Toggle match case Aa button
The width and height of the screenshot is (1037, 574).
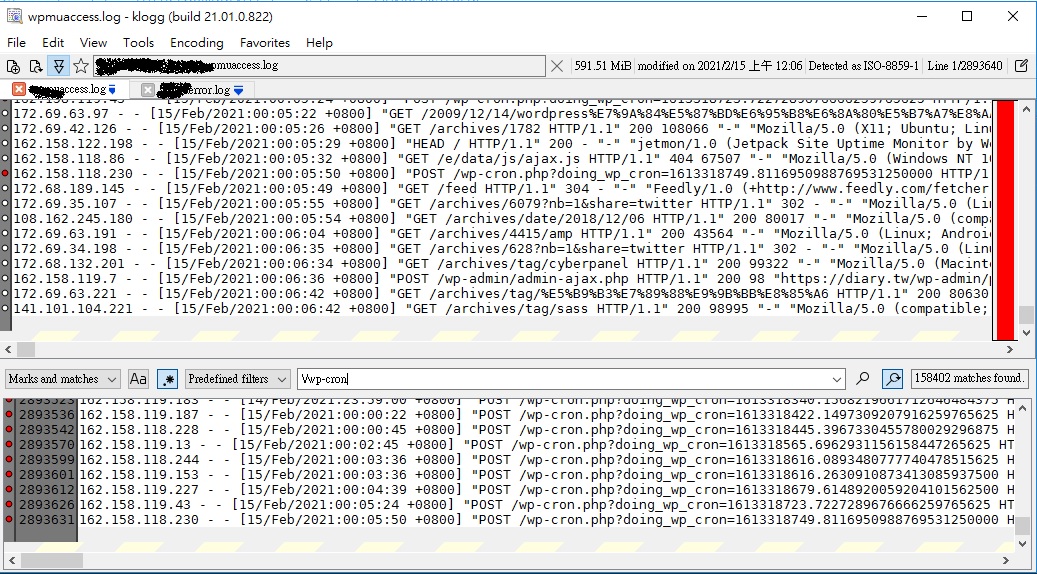pyautogui.click(x=138, y=379)
